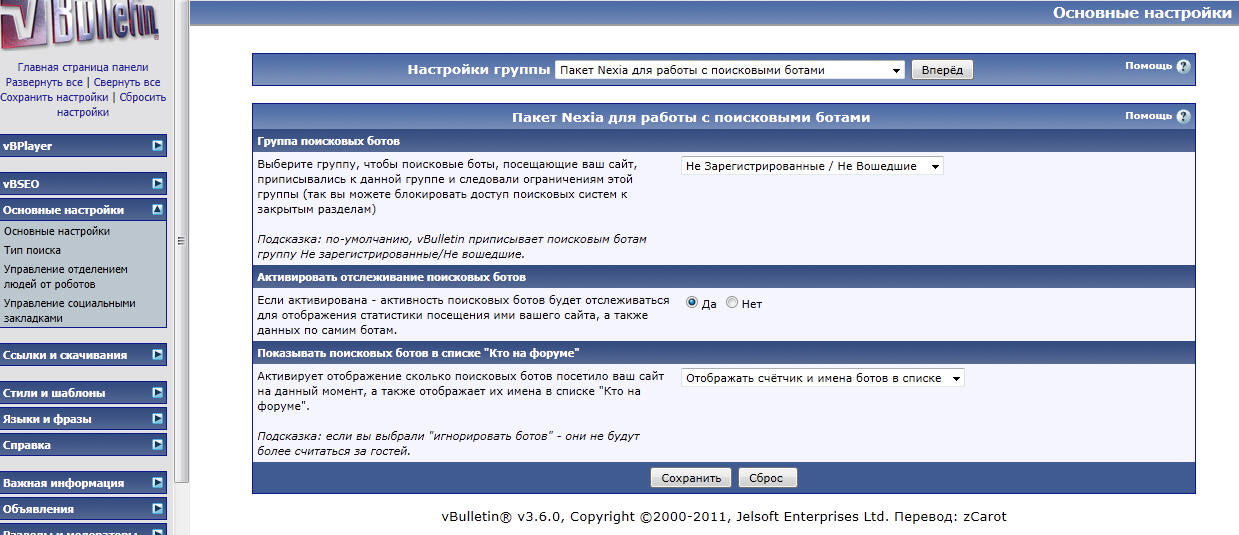Click the vBSEO section header

click(83, 184)
